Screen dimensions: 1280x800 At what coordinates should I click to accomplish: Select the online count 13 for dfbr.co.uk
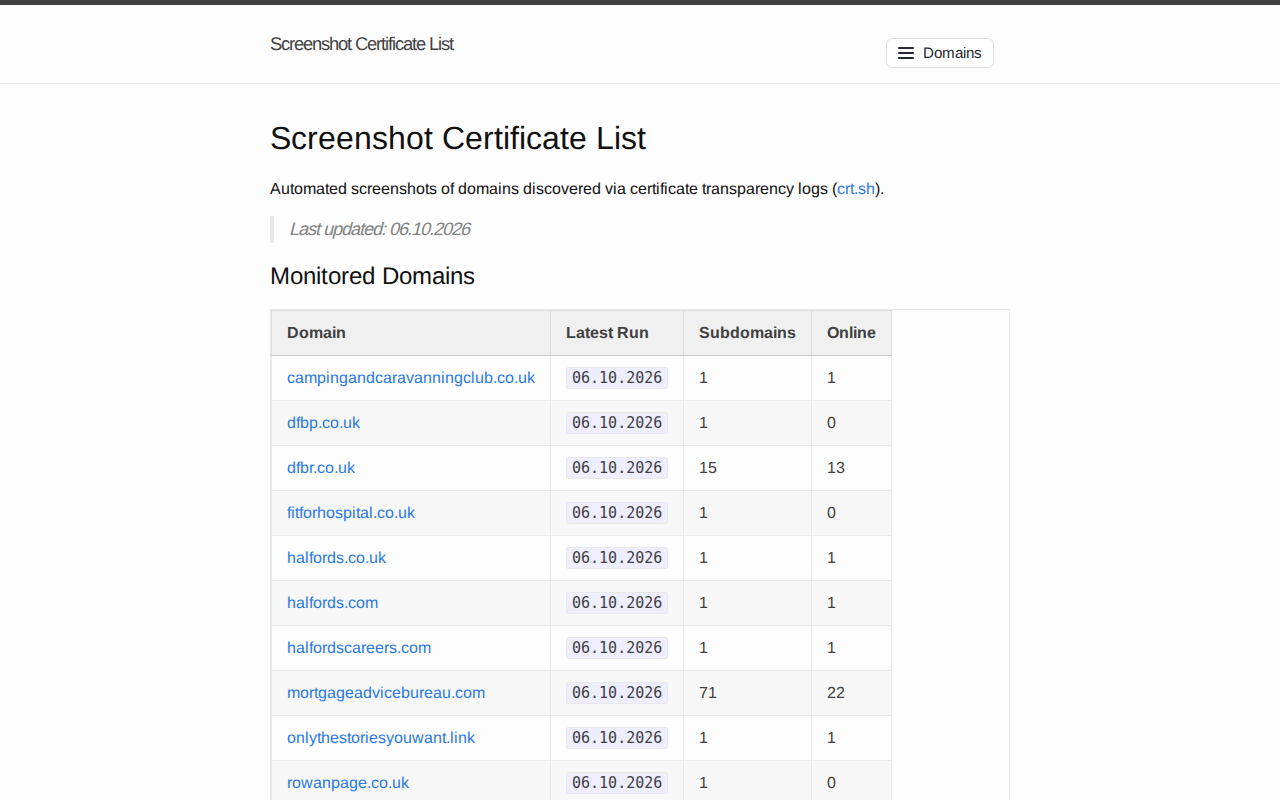pyautogui.click(x=836, y=468)
